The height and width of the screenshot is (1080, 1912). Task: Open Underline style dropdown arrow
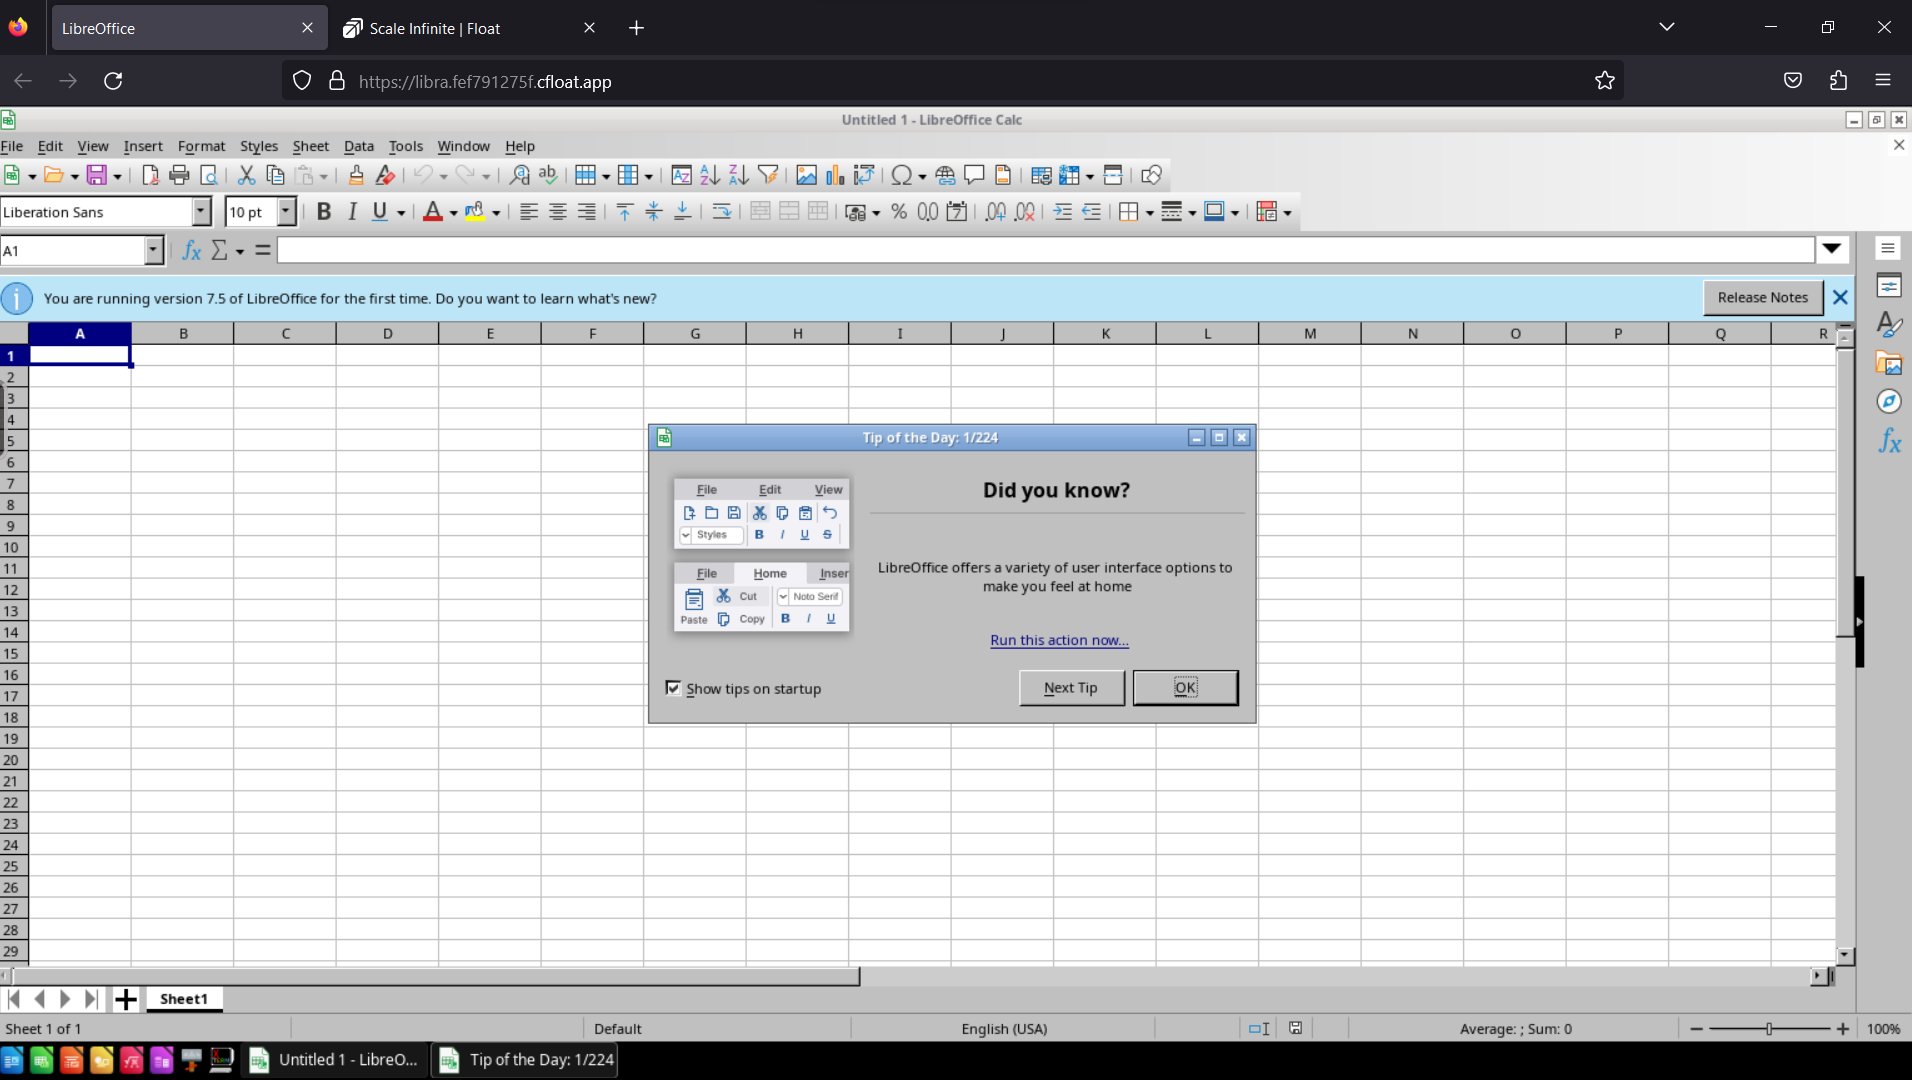coord(401,213)
